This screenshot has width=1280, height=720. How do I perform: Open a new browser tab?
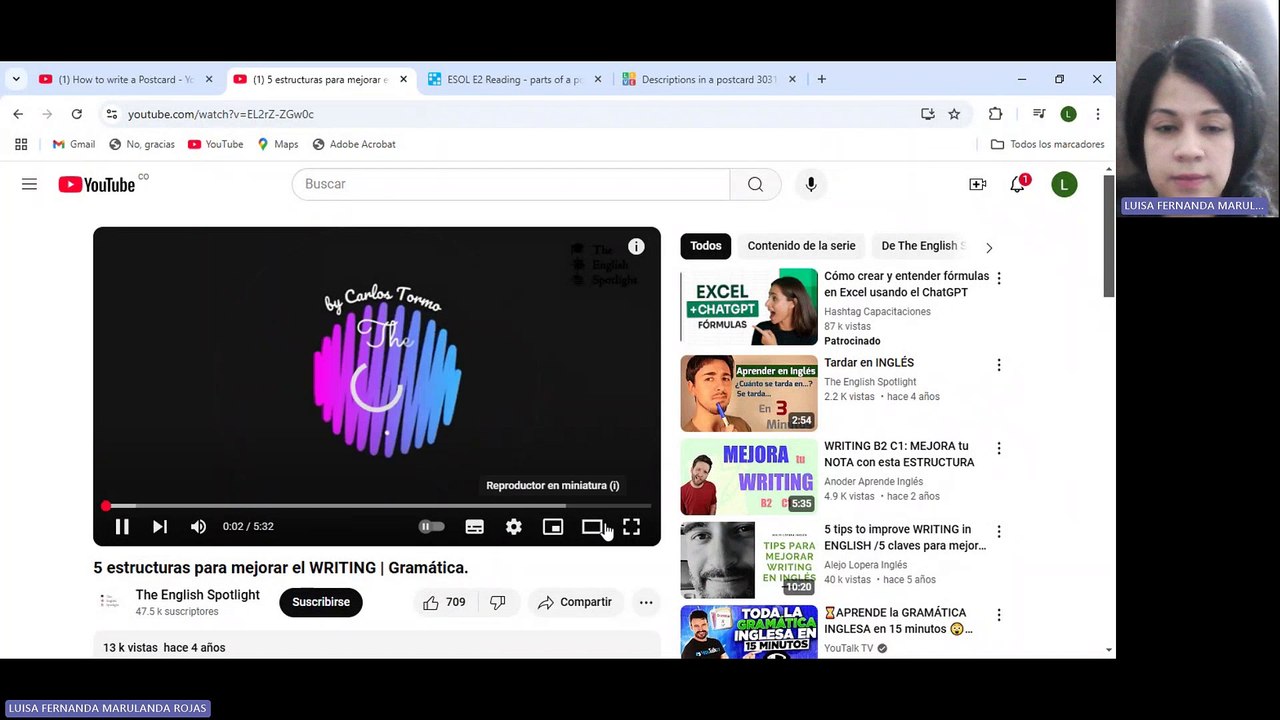[x=822, y=79]
